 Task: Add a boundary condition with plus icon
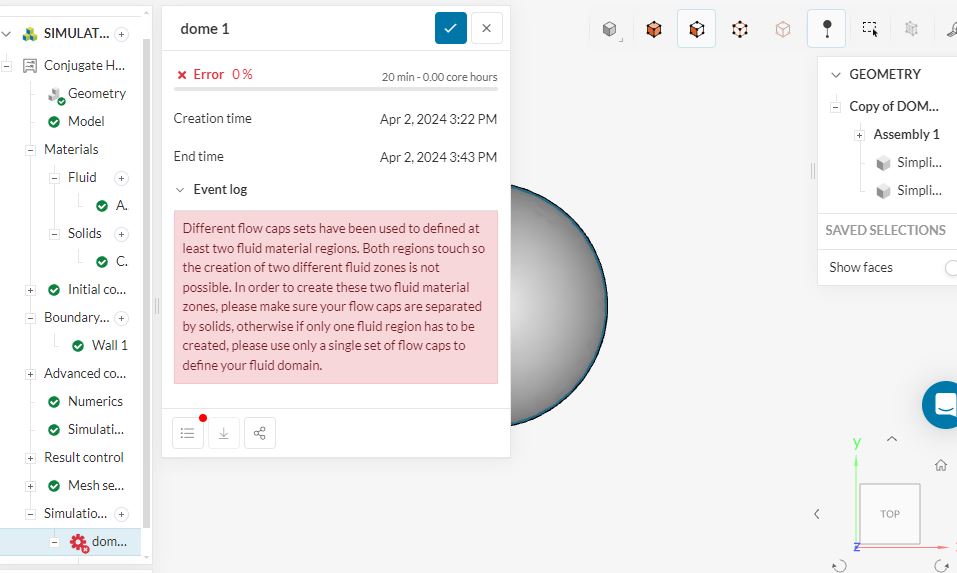(x=121, y=319)
